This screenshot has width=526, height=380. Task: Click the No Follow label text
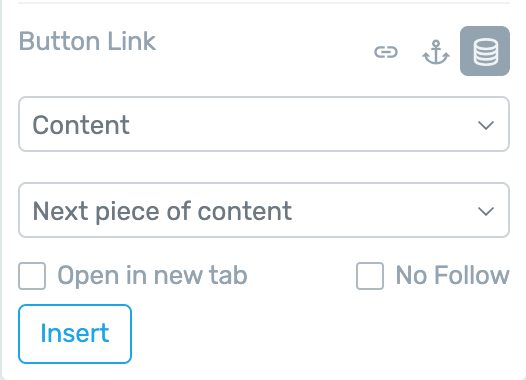[453, 275]
